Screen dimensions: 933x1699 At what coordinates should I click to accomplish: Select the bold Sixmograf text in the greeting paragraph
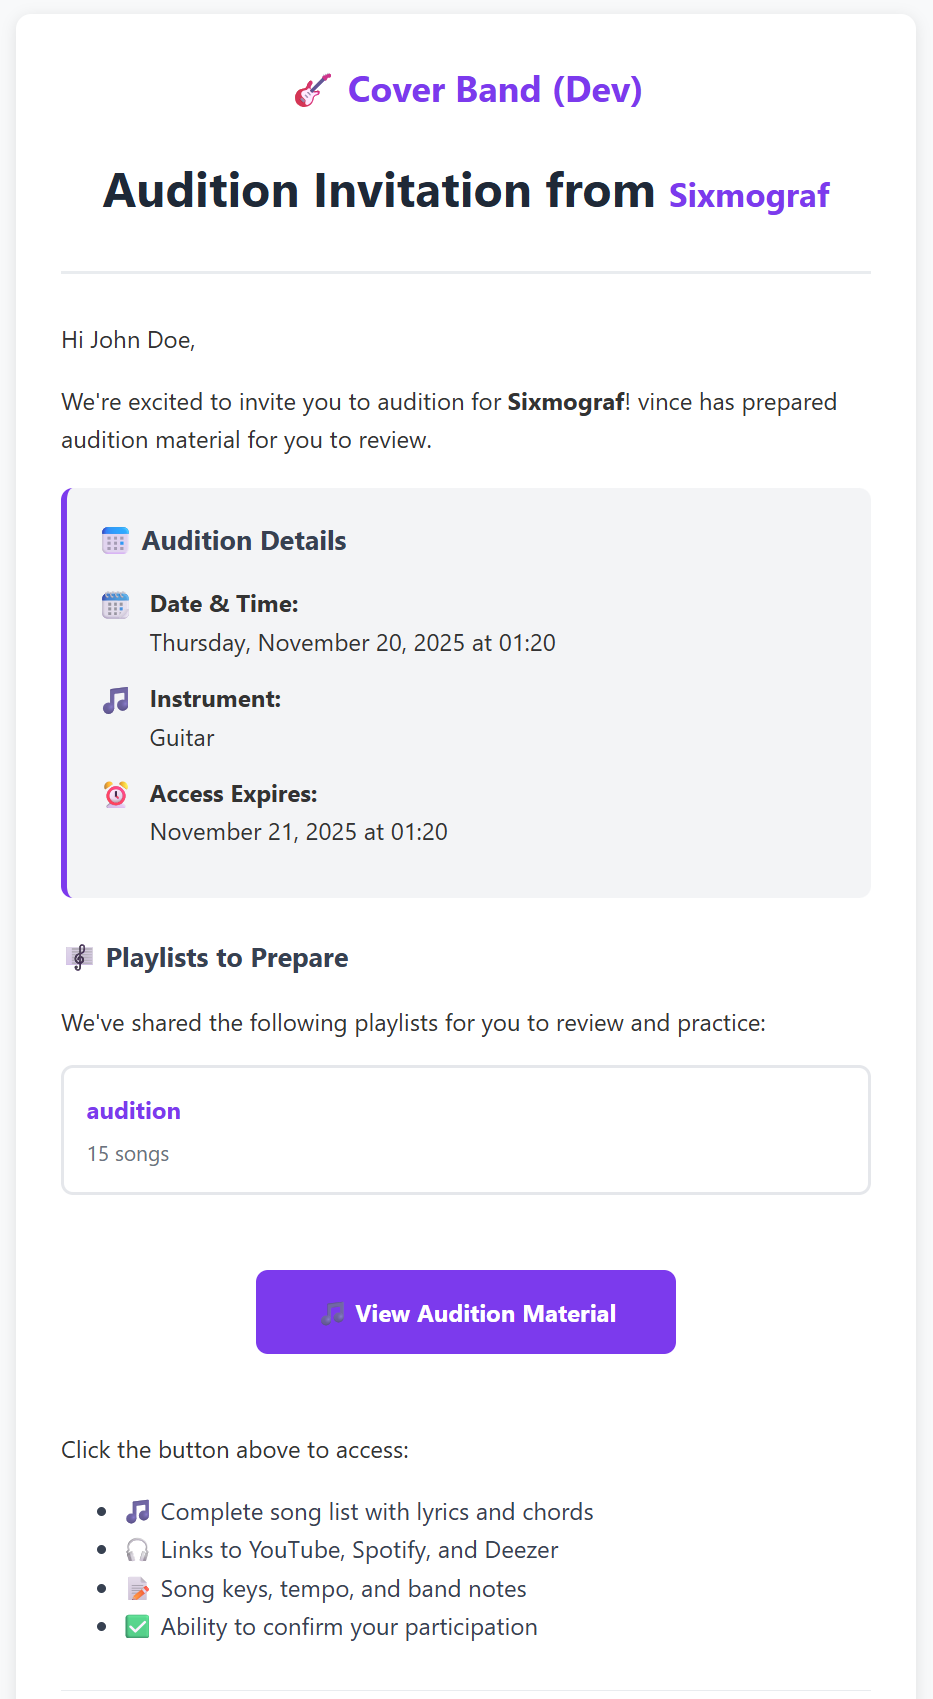pos(565,402)
